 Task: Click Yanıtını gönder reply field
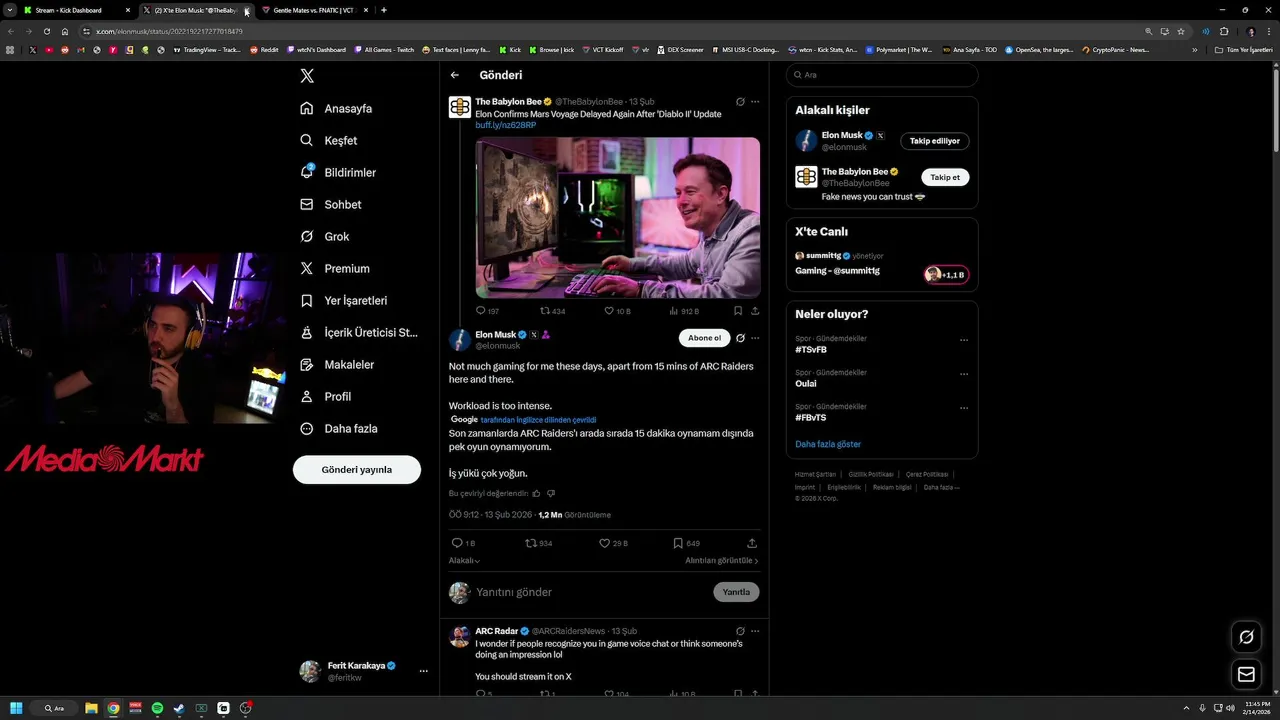(x=590, y=592)
